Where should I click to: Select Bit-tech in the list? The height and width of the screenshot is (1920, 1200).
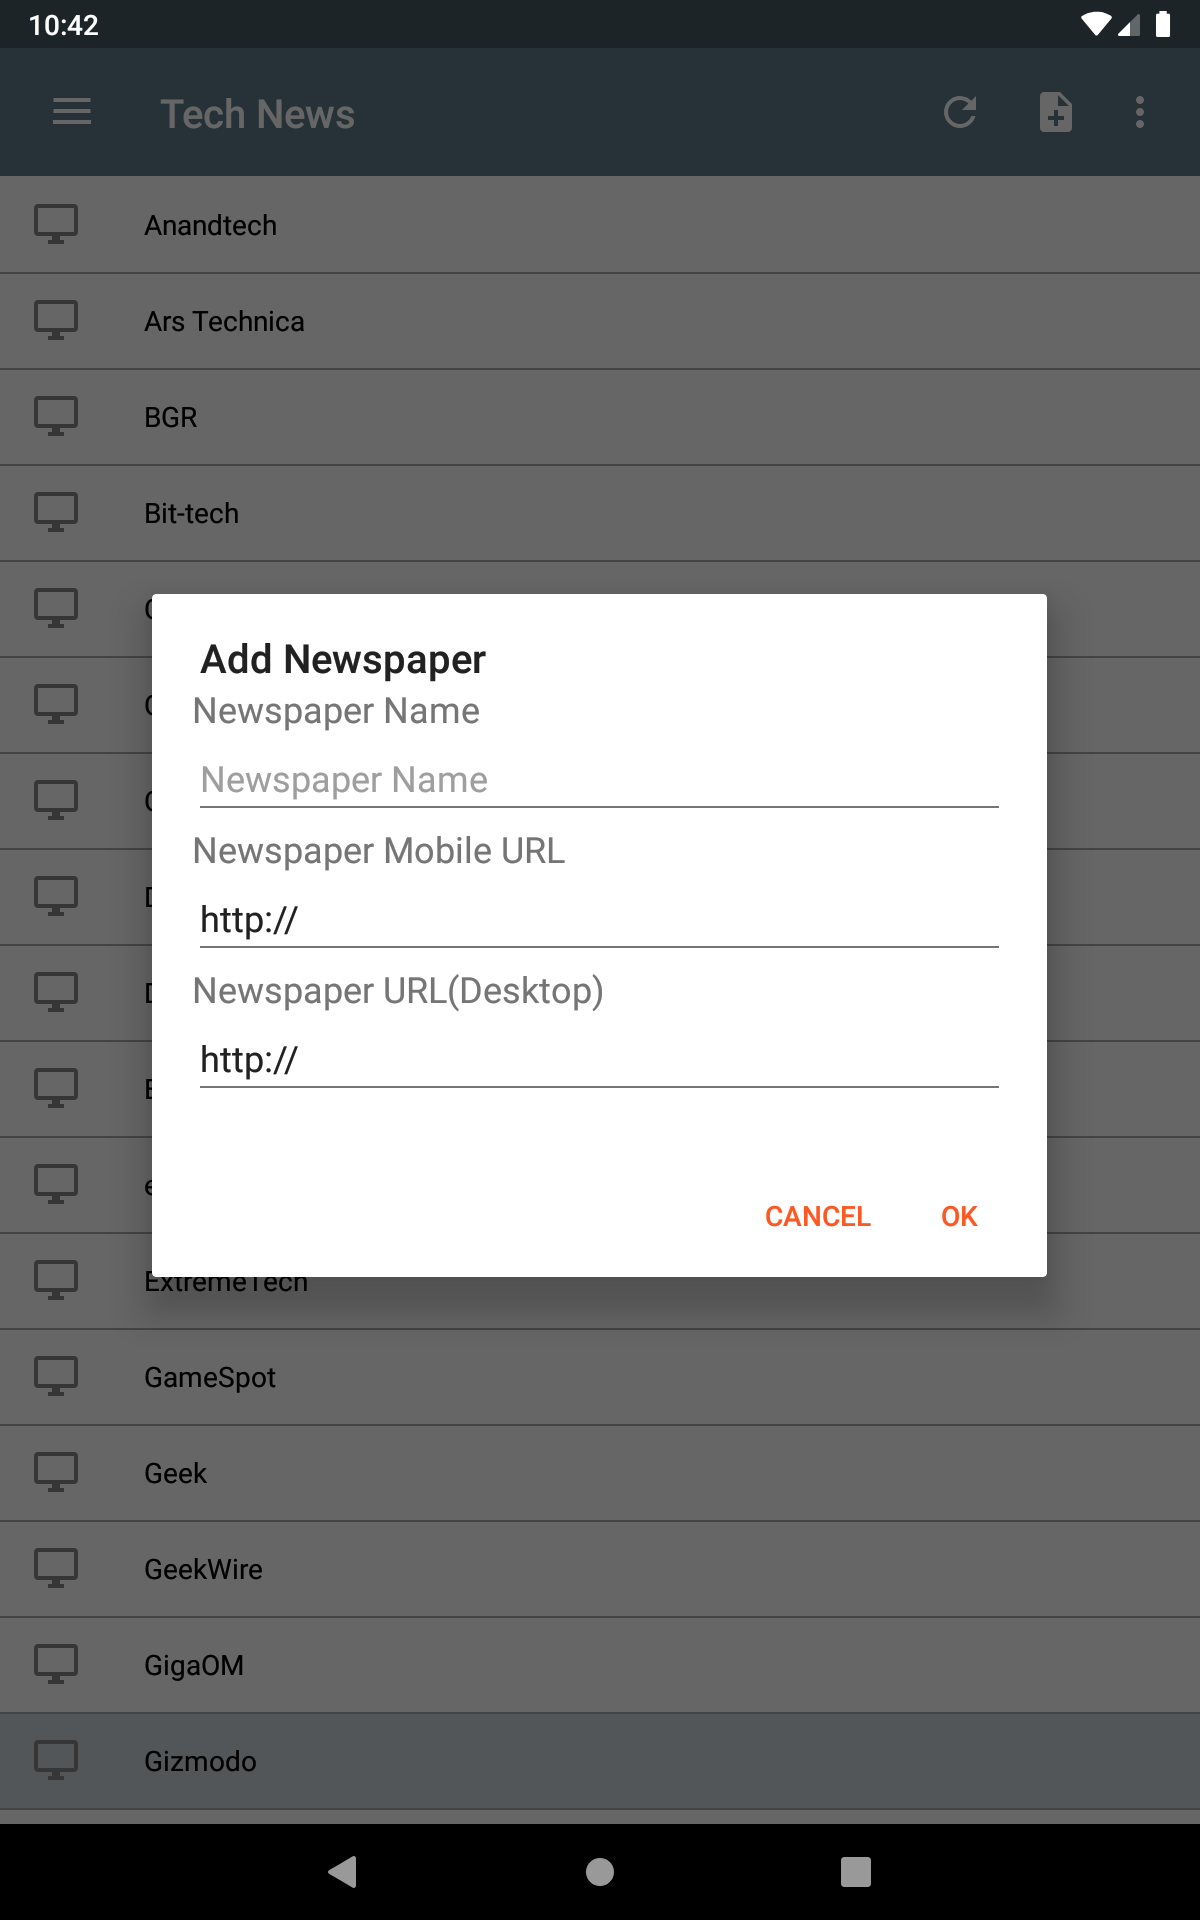point(600,513)
